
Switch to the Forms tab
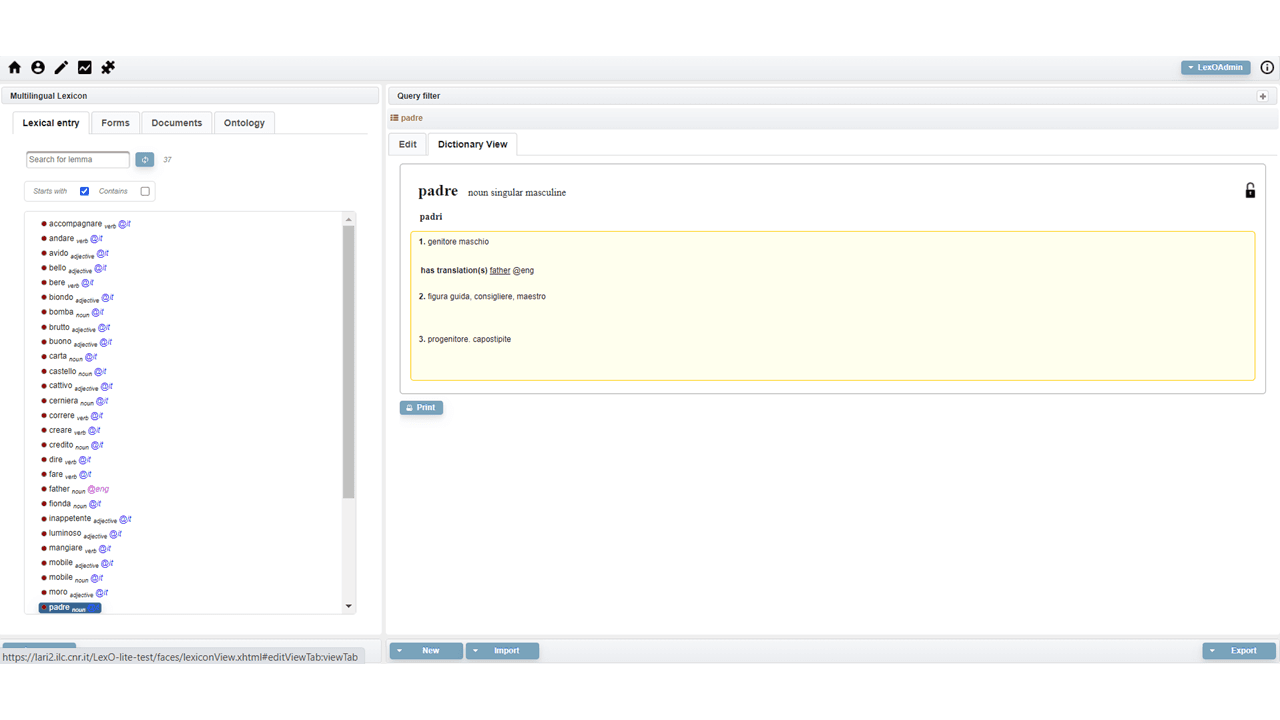tap(115, 123)
